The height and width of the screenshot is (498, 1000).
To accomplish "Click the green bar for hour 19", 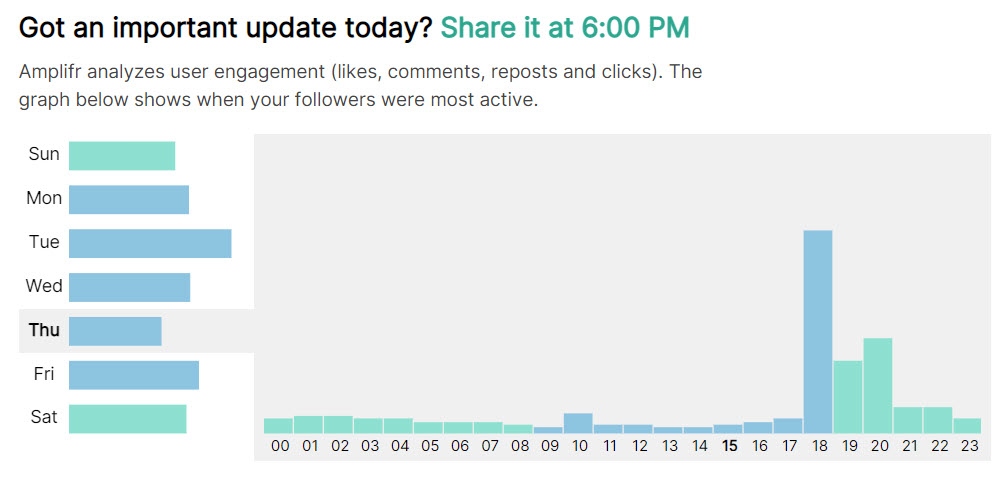I will 848,396.
